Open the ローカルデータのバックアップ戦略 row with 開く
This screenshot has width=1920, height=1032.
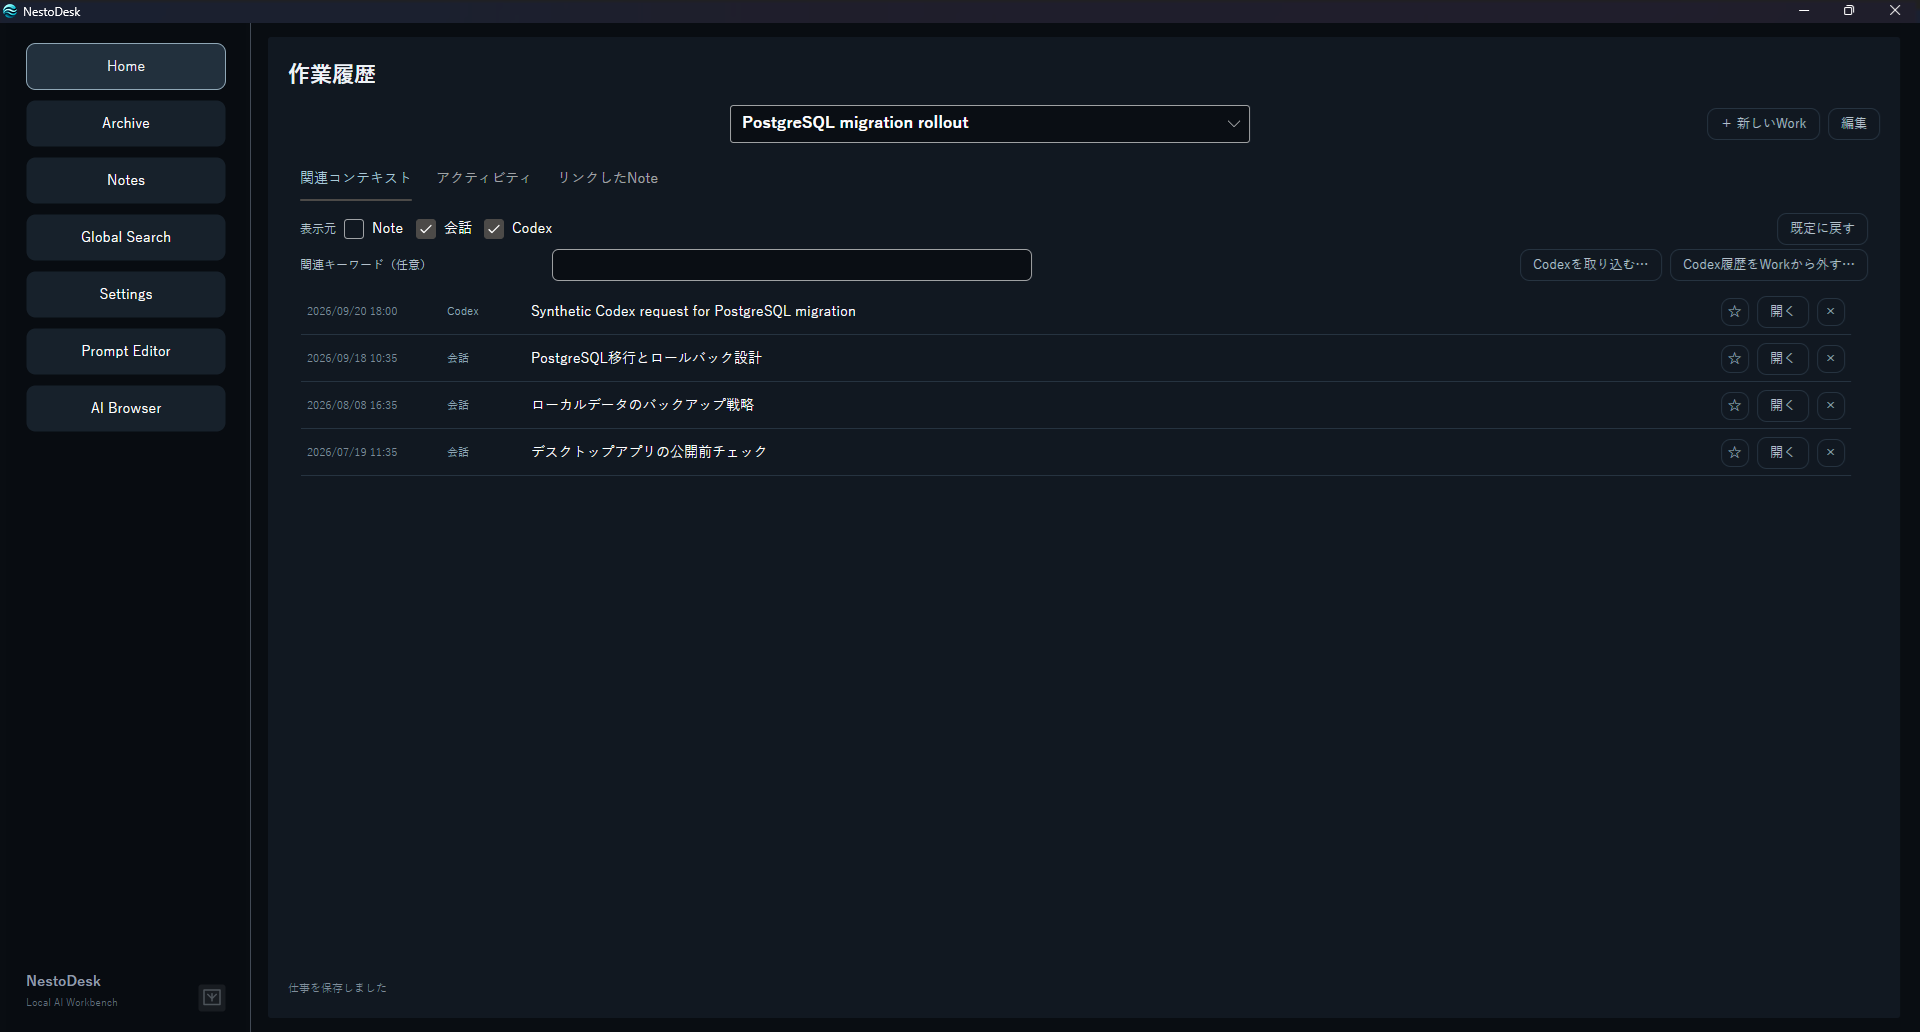point(1782,406)
